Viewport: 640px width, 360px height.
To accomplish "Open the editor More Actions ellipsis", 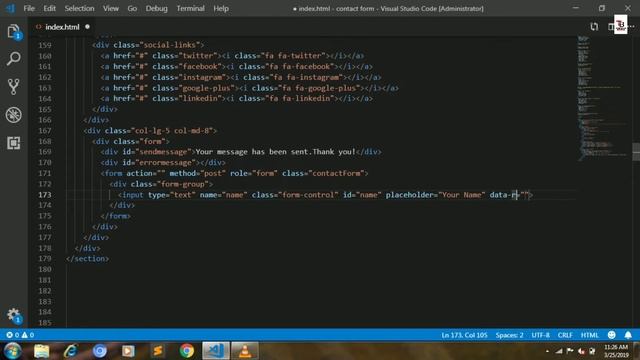I will coord(632,27).
